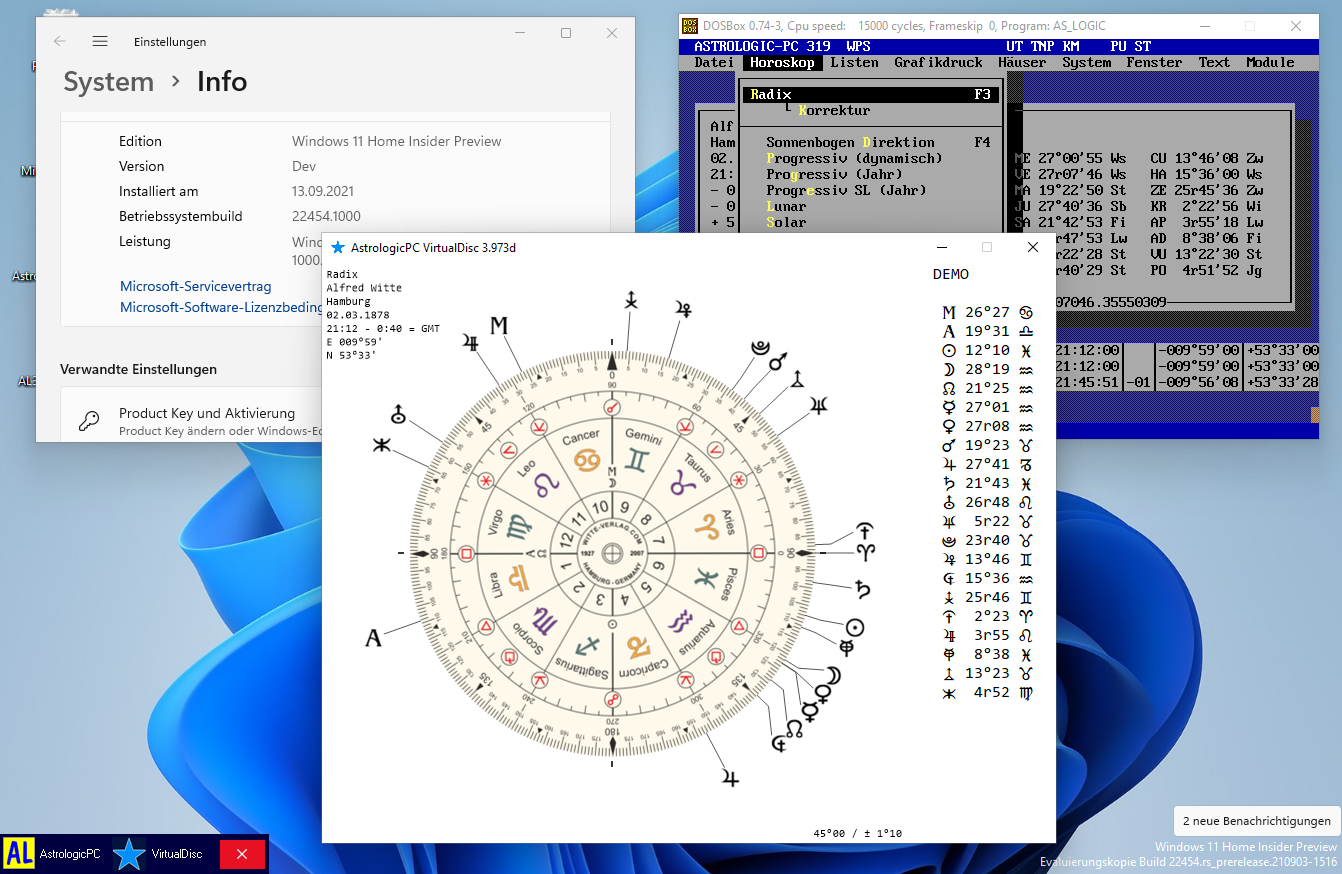Click the Gemini glyph on the chart wheel
This screenshot has height=874, width=1342.
pyautogui.click(x=637, y=460)
